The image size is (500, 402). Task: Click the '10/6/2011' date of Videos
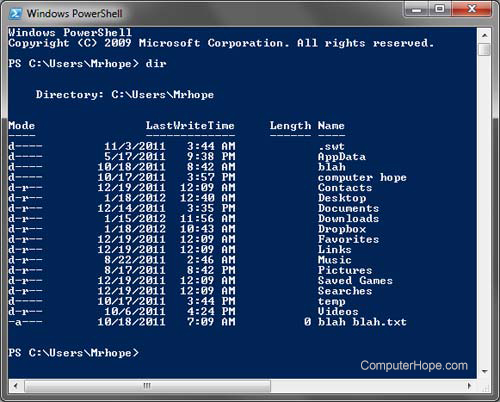coord(135,312)
